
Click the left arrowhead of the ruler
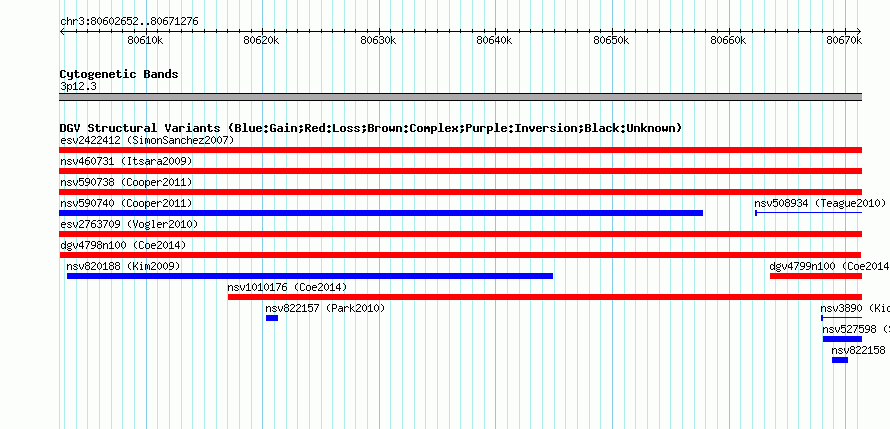[62, 31]
